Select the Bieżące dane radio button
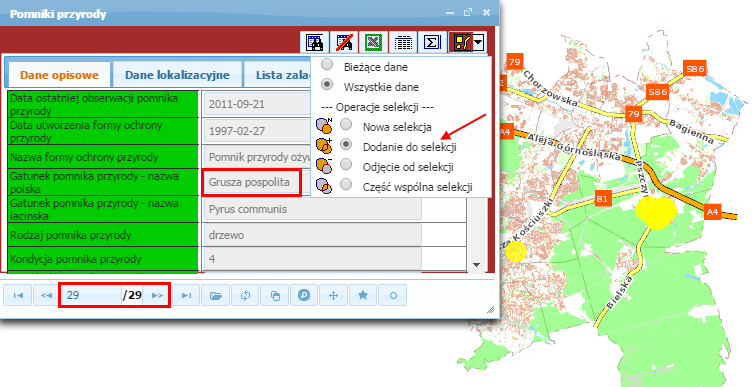 point(327,64)
